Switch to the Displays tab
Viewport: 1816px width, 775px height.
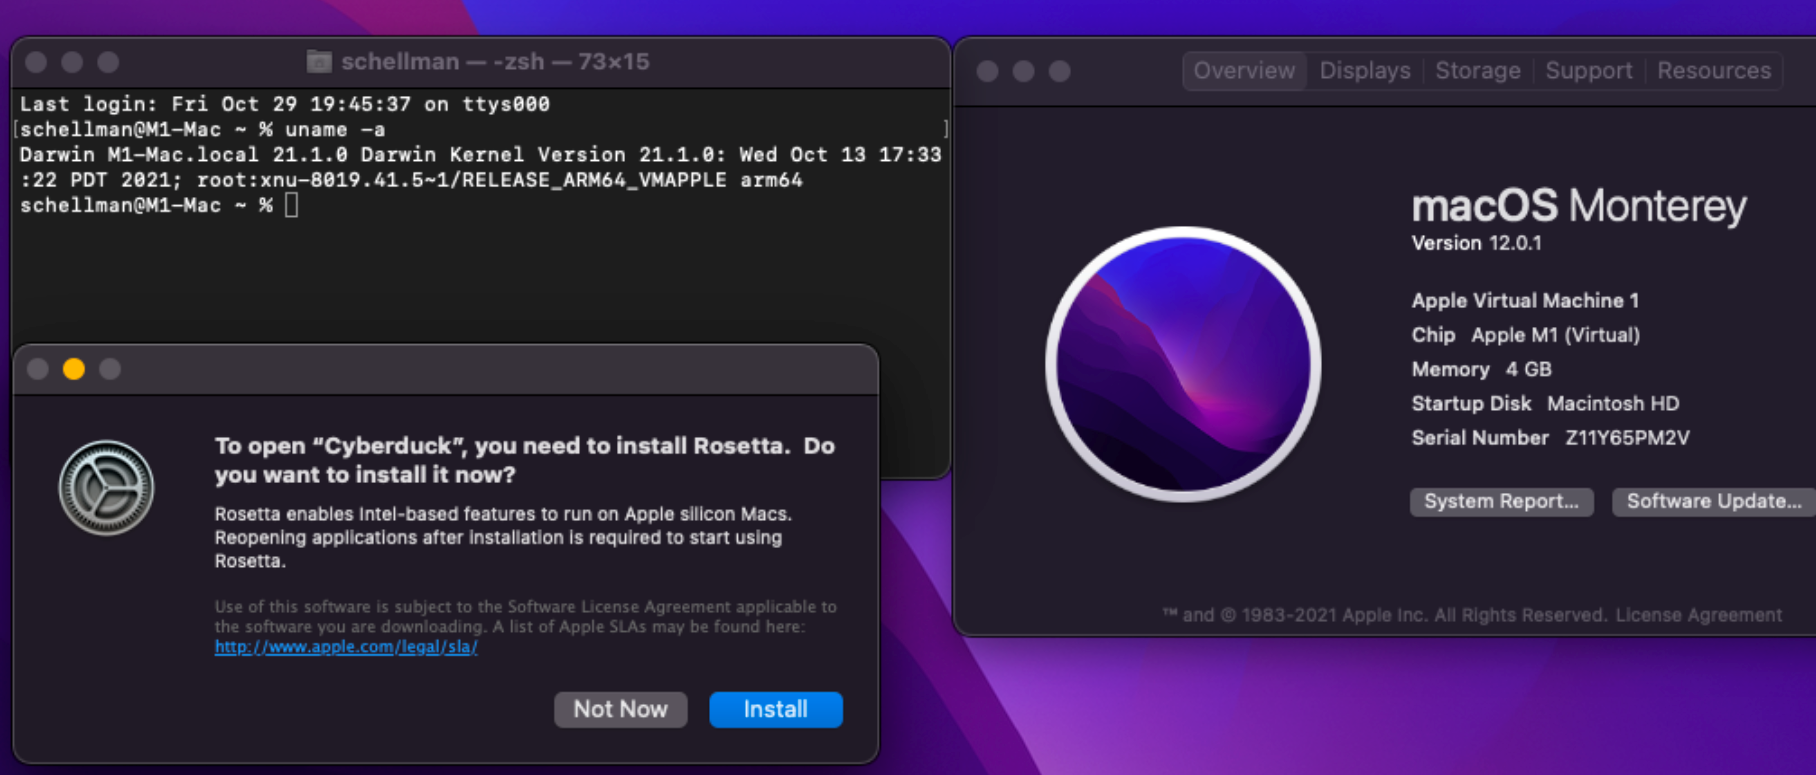1364,71
